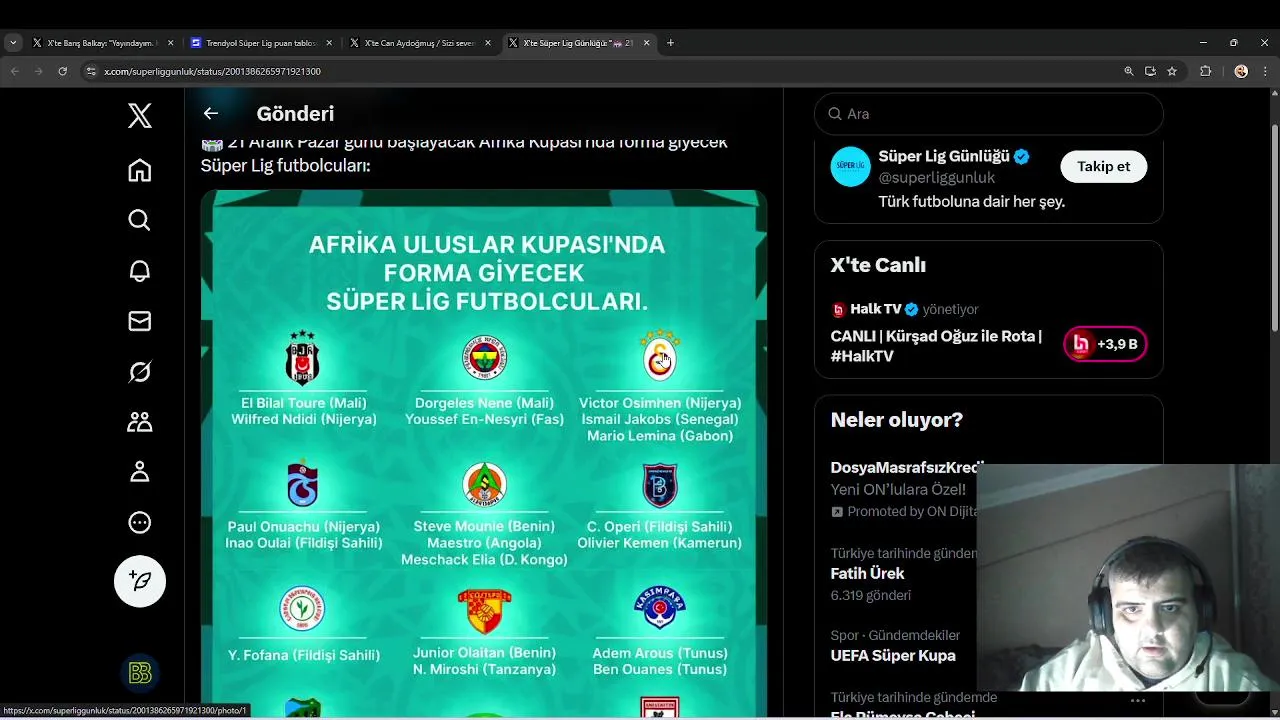
Task: Open Chrome three-dot menu
Action: 1265,71
